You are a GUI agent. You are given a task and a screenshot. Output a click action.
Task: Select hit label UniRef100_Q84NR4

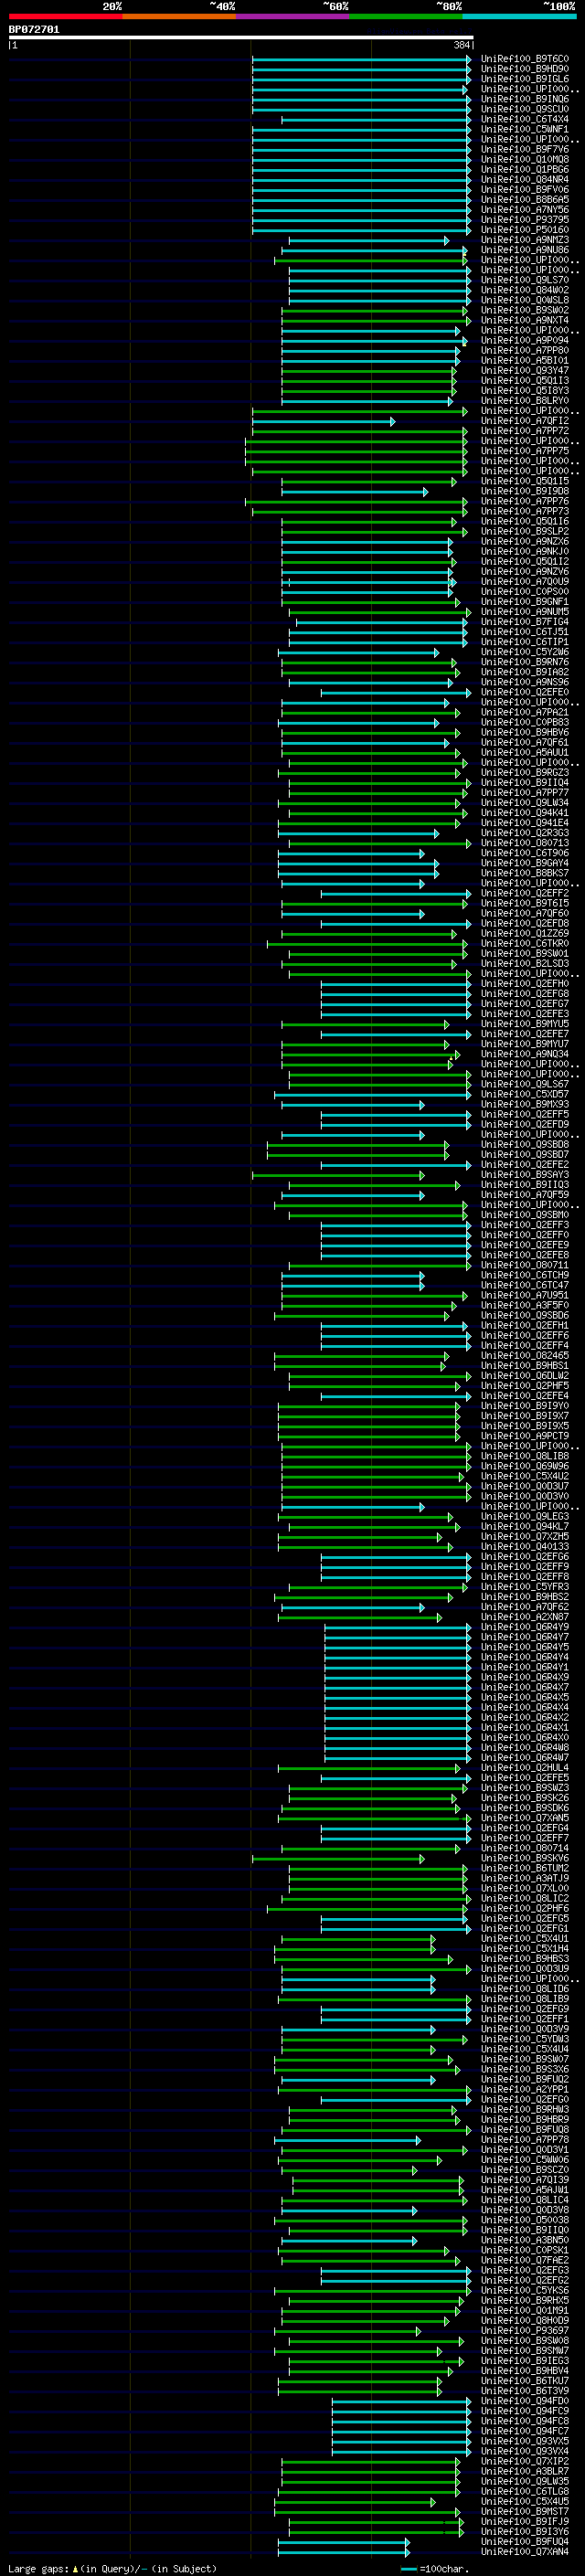coord(525,180)
